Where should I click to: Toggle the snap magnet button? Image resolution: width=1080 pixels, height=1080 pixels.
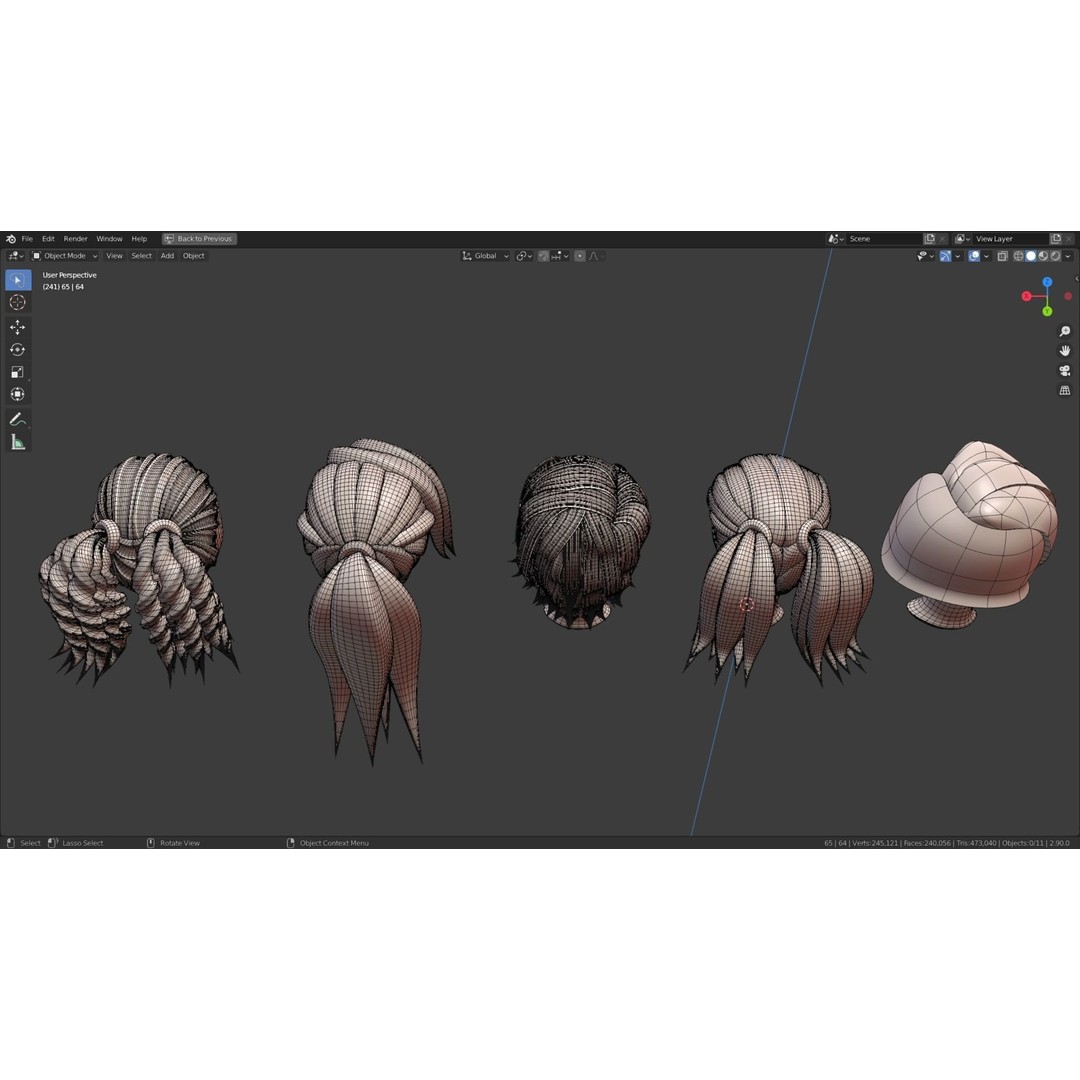click(543, 256)
